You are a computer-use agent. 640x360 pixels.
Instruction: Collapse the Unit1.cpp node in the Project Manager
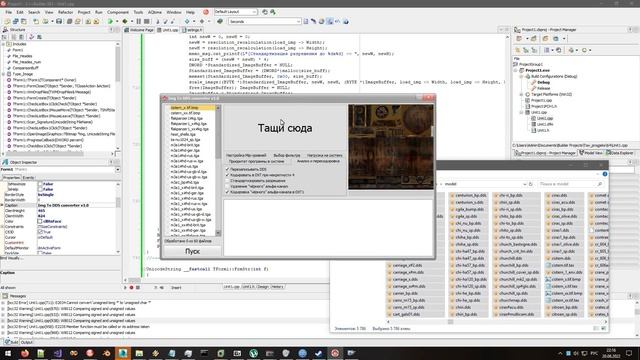click(521, 112)
